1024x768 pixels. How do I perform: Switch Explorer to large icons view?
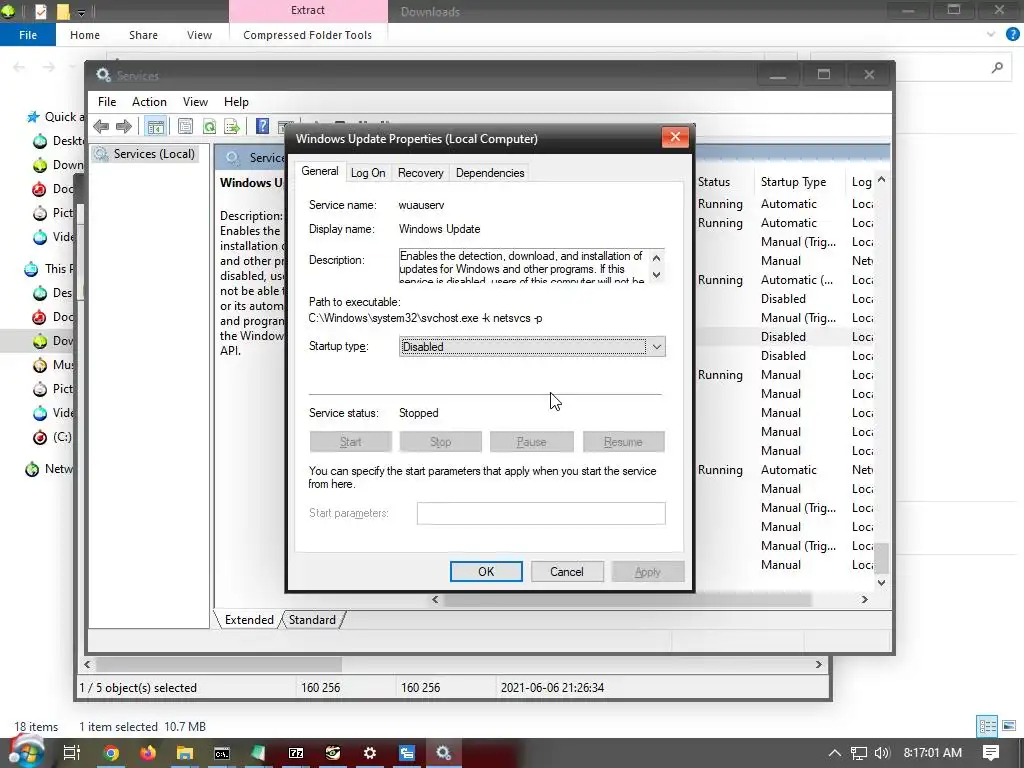1009,726
